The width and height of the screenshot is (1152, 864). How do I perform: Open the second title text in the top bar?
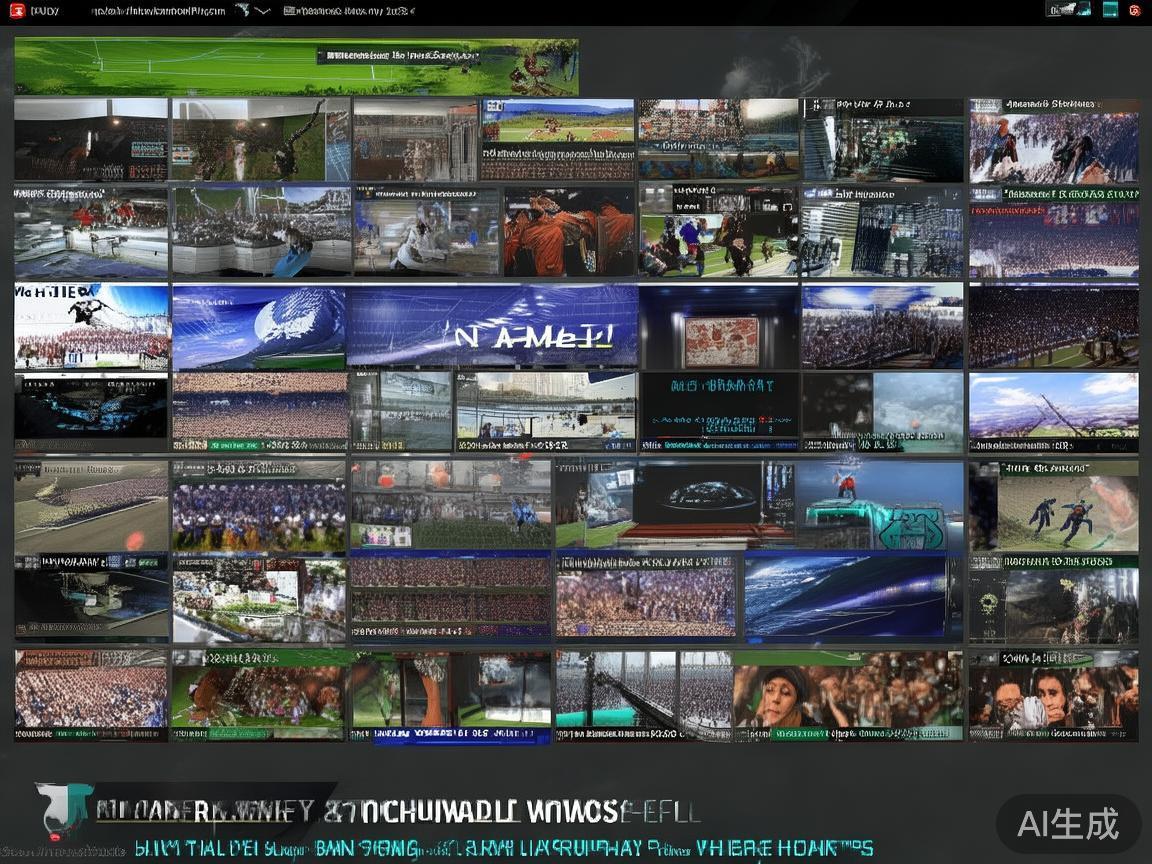coord(348,12)
